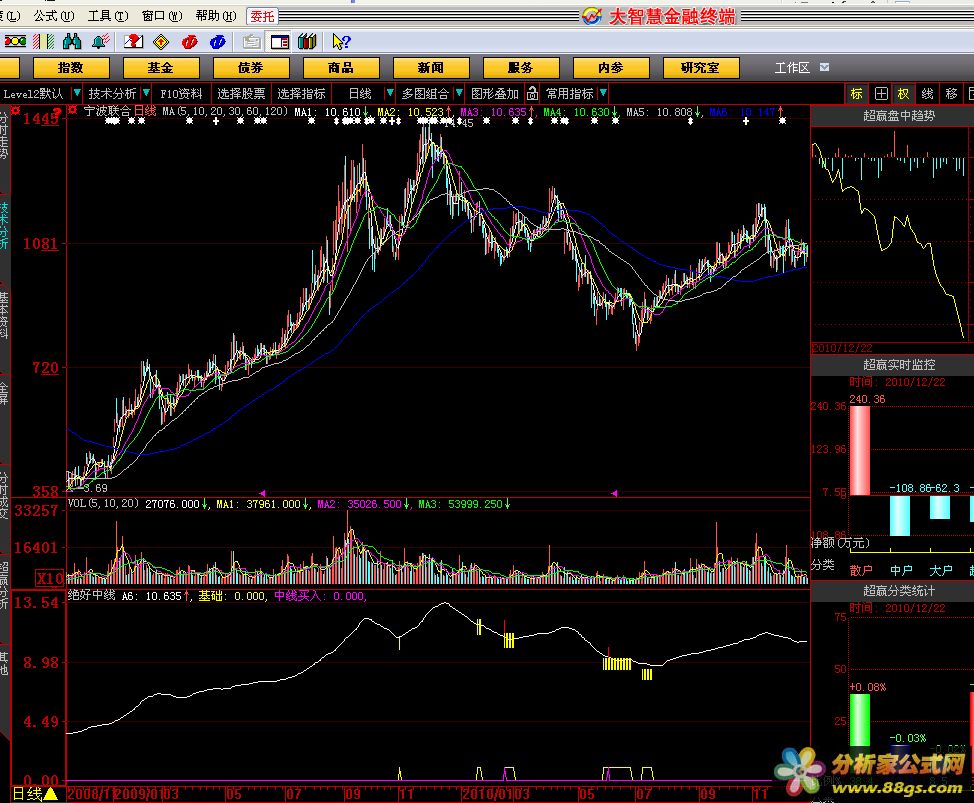Click the 债券 button
This screenshot has height=803, width=974.
tap(251, 68)
